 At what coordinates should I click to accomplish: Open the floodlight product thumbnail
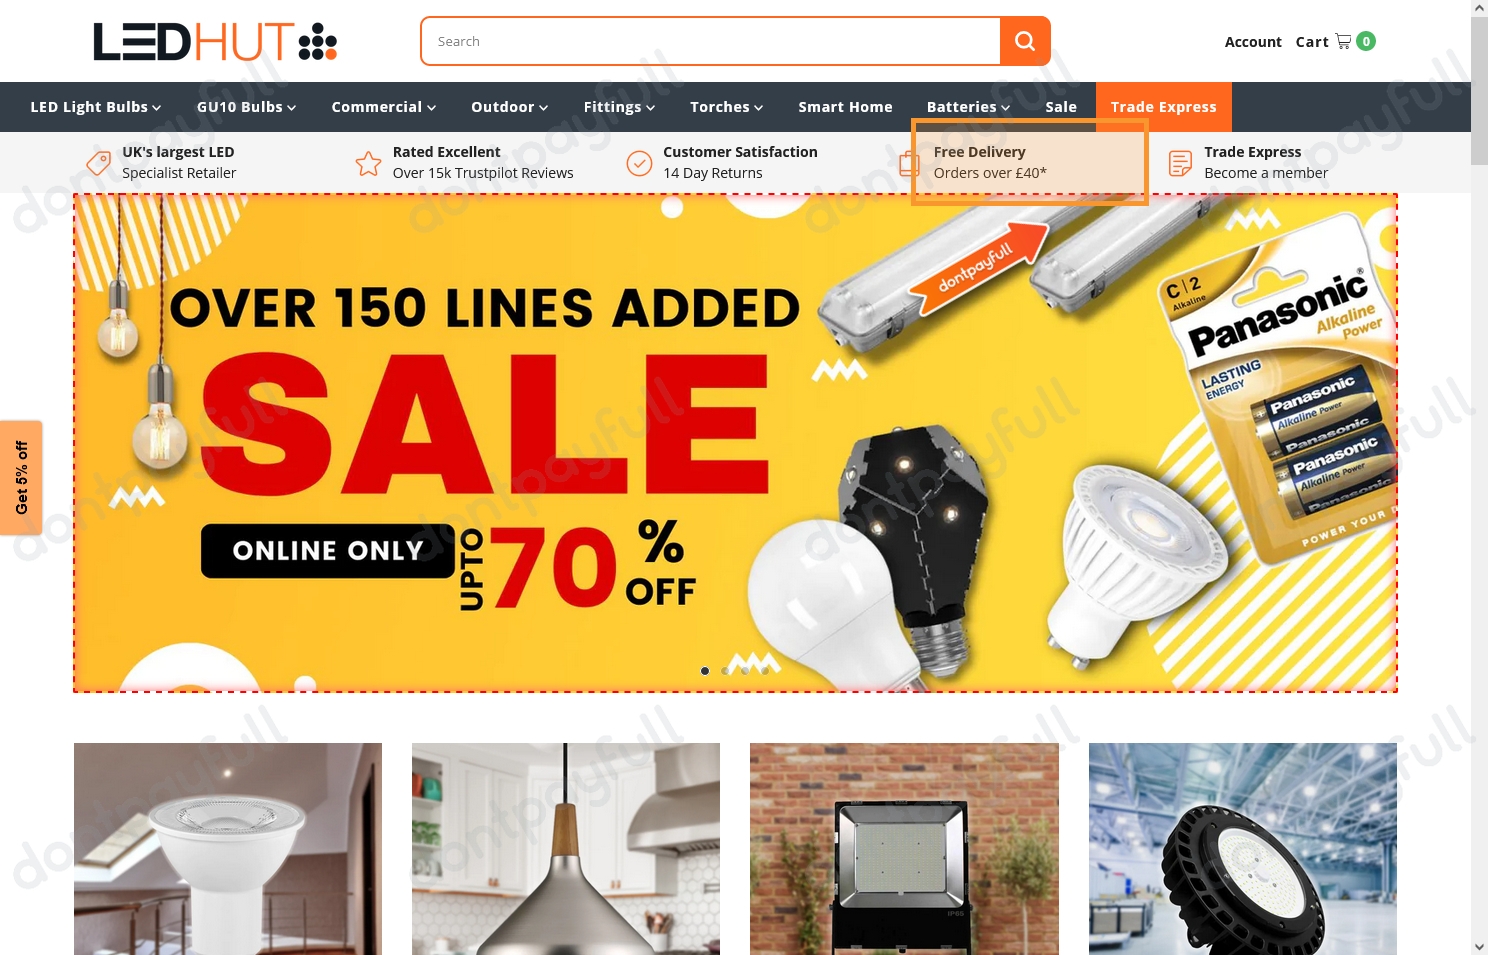(x=904, y=849)
